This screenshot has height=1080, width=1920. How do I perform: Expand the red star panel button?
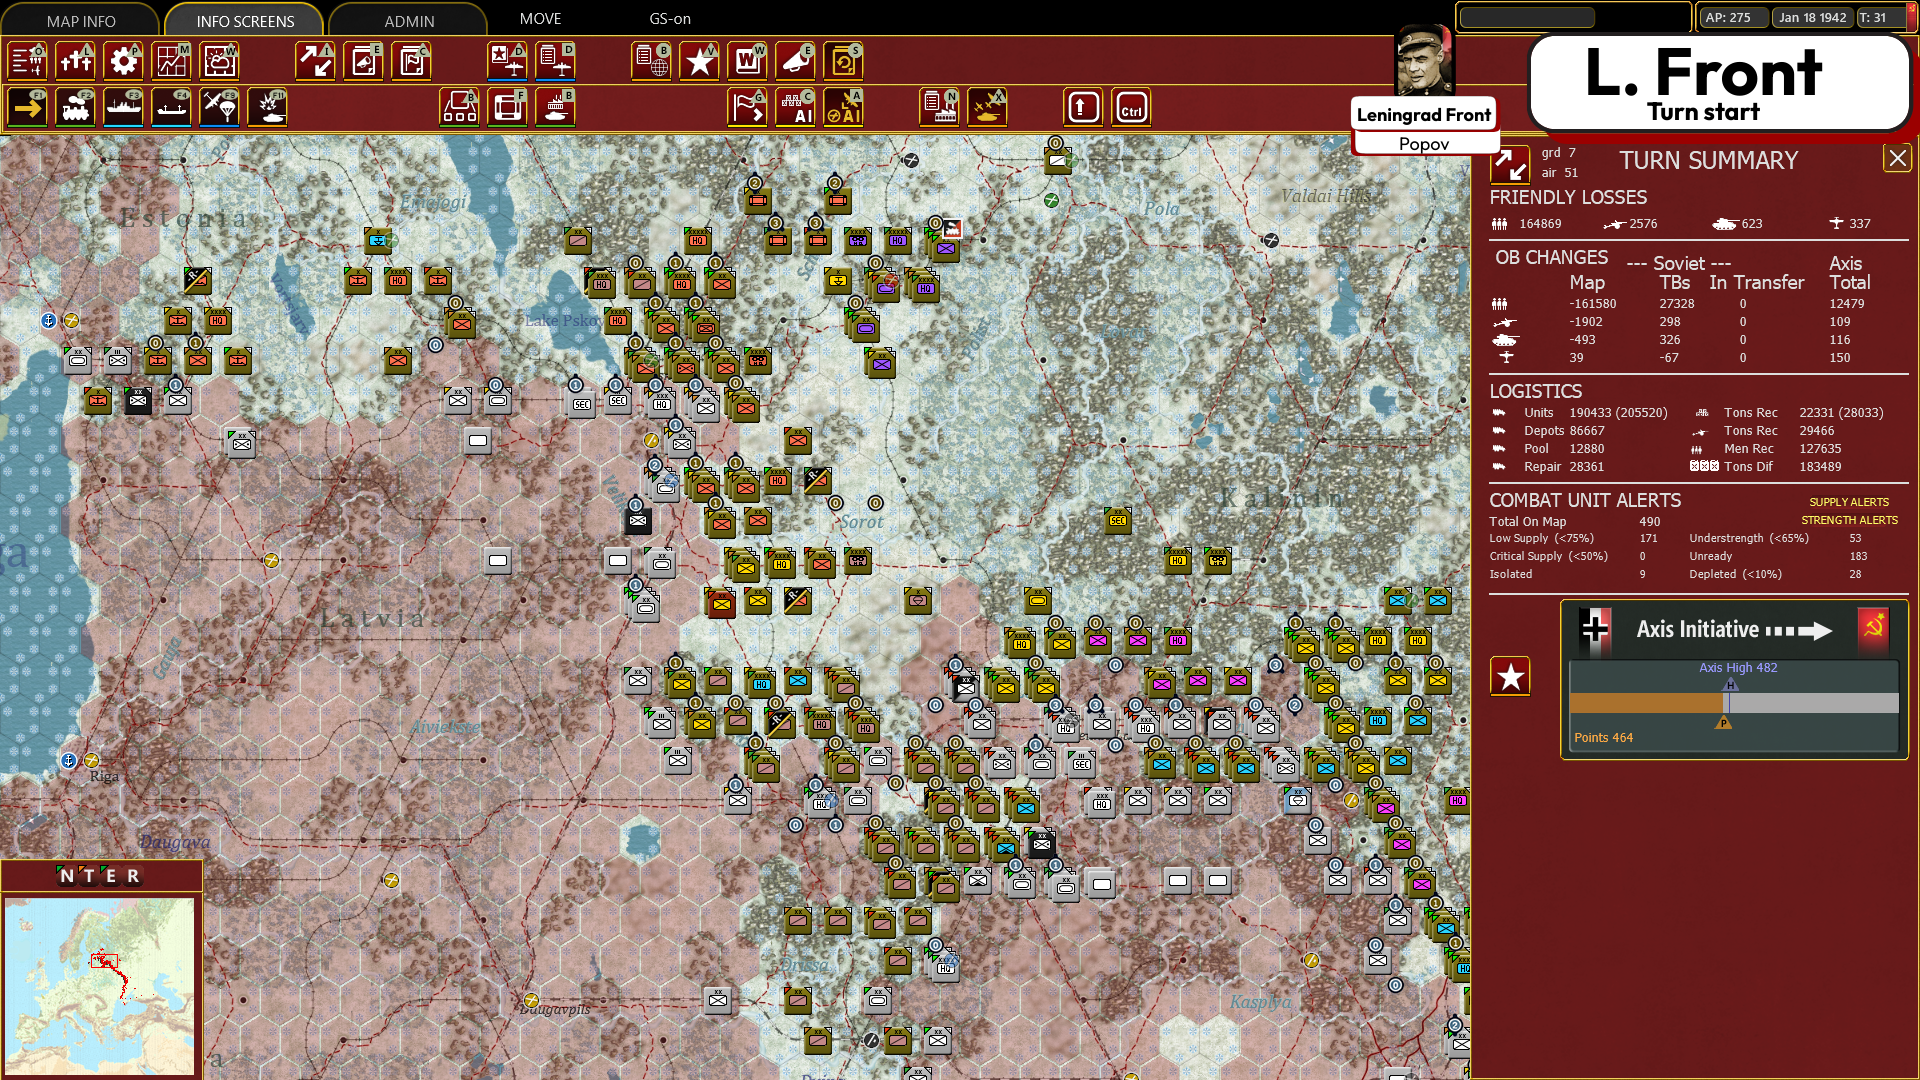tap(1510, 677)
